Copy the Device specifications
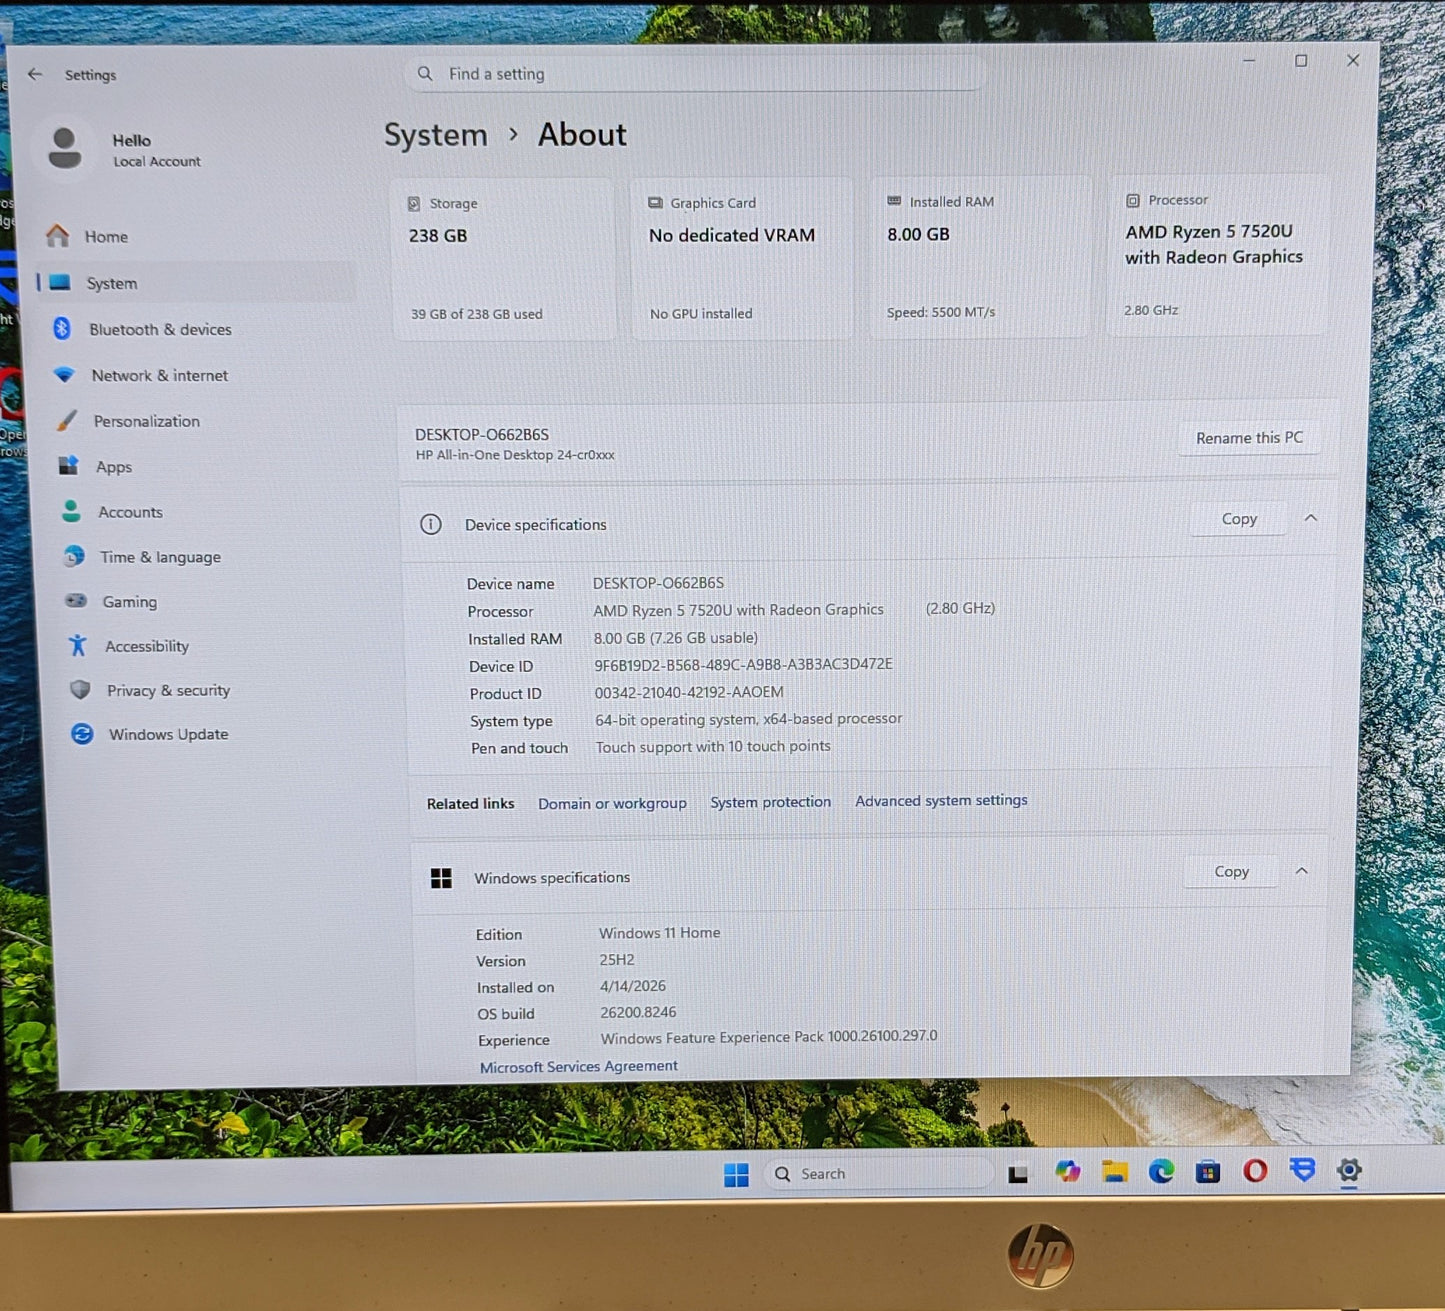The width and height of the screenshot is (1445, 1311). tap(1239, 519)
